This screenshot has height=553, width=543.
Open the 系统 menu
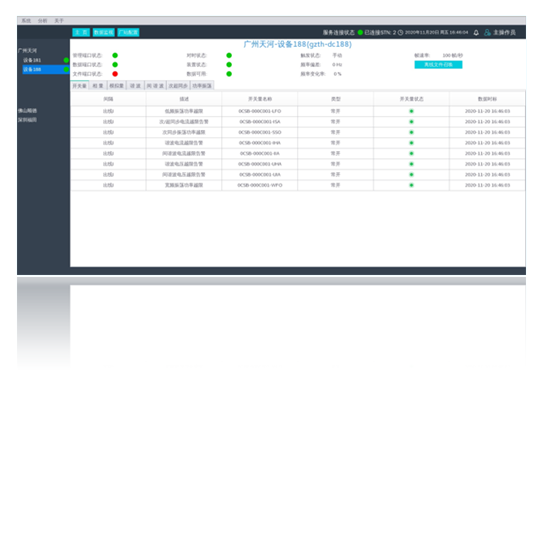pos(26,21)
